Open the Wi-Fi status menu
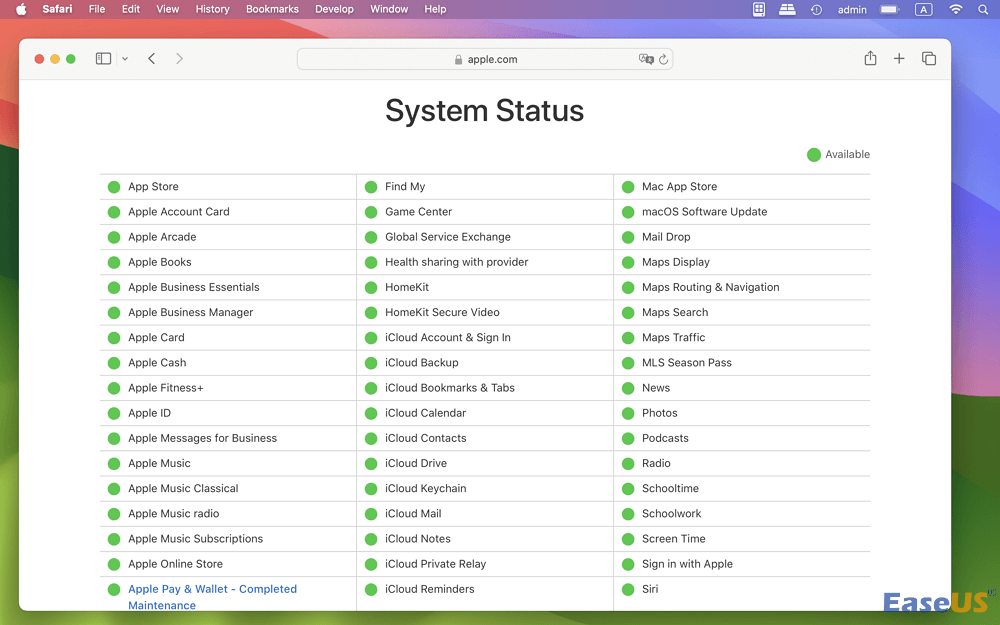 pos(955,9)
